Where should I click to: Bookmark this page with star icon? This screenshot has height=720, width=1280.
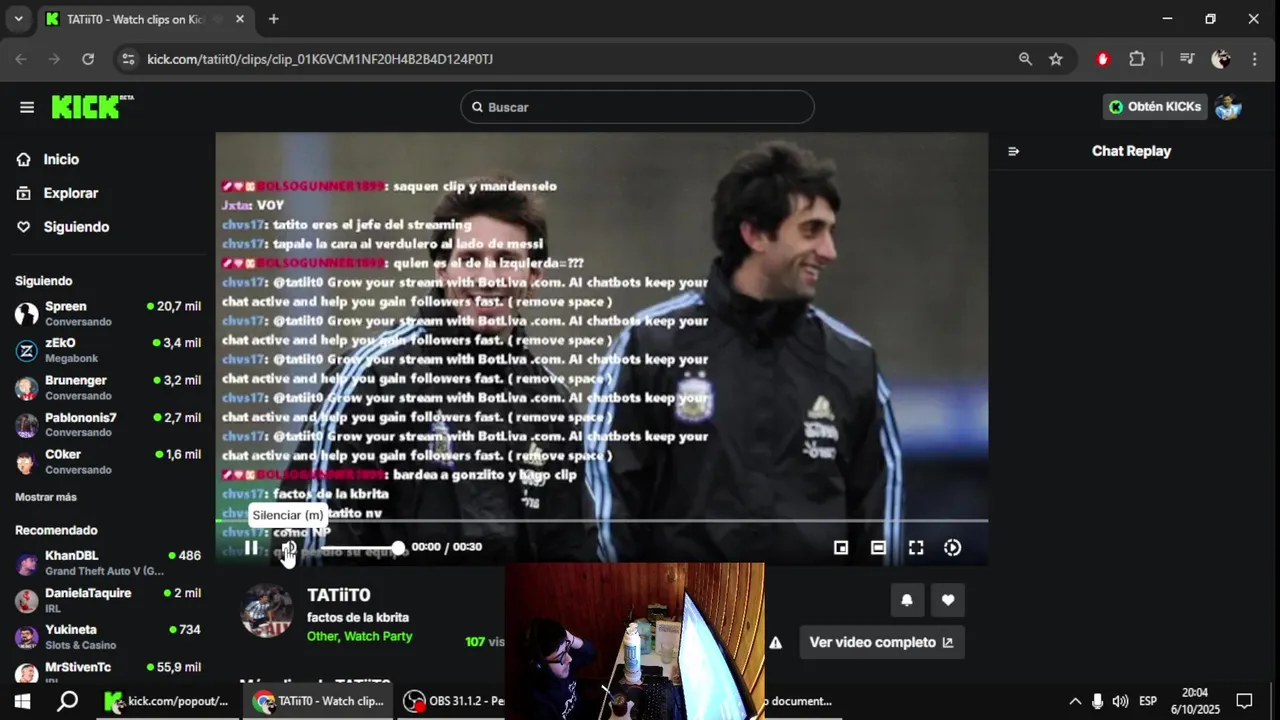pyautogui.click(x=1056, y=59)
